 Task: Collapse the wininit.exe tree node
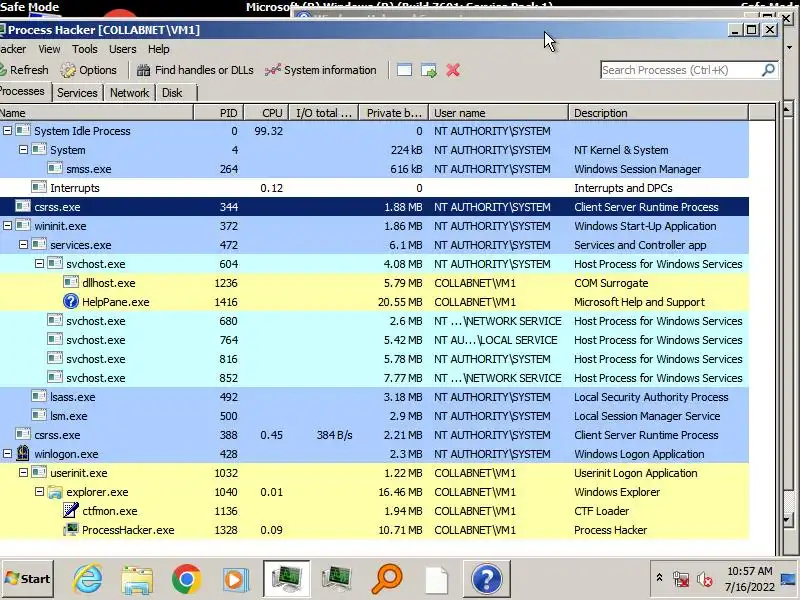click(7, 226)
